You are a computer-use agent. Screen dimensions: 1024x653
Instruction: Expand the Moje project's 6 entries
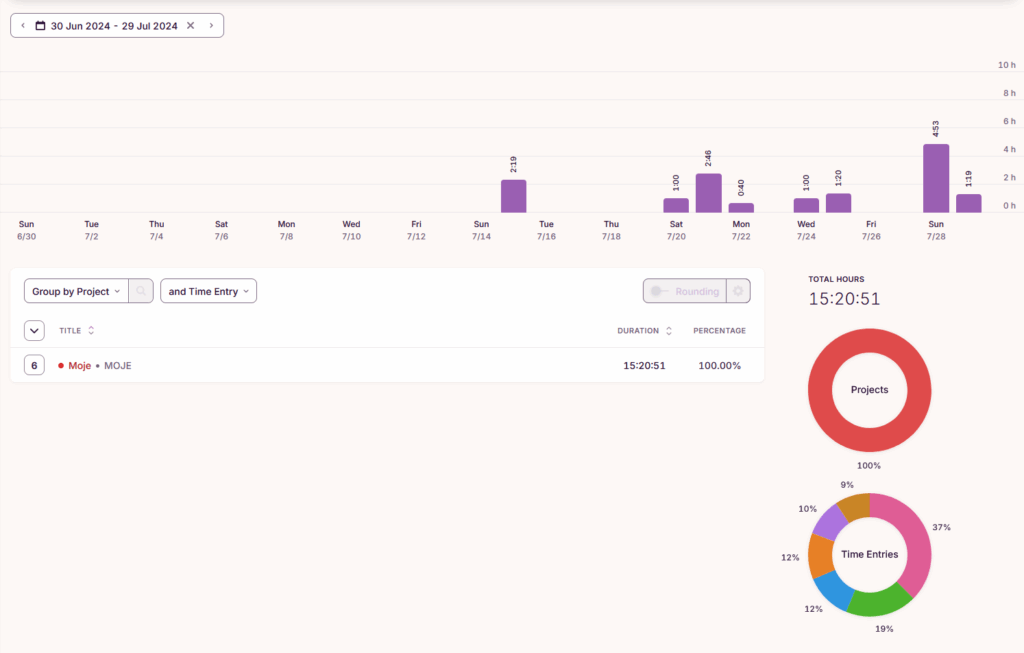point(34,366)
